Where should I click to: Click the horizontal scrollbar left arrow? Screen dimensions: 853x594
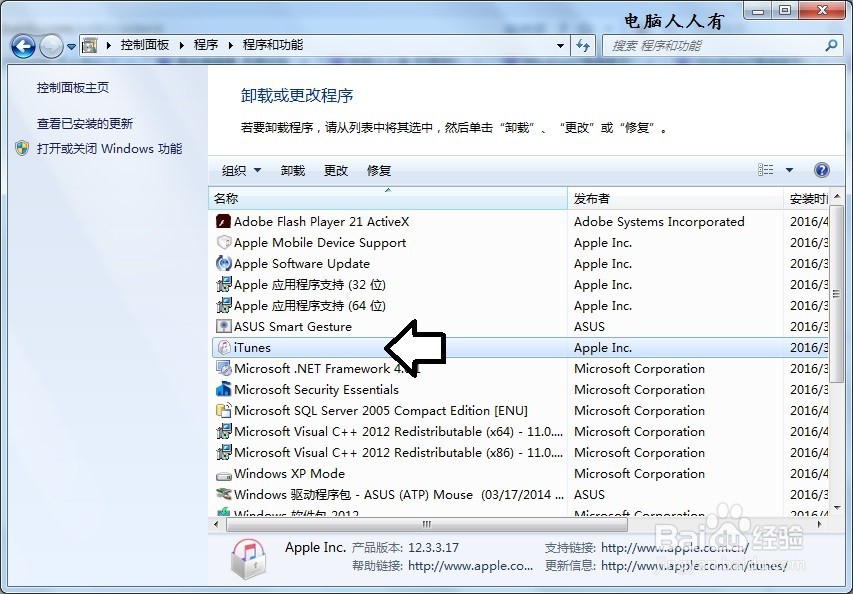pos(216,524)
